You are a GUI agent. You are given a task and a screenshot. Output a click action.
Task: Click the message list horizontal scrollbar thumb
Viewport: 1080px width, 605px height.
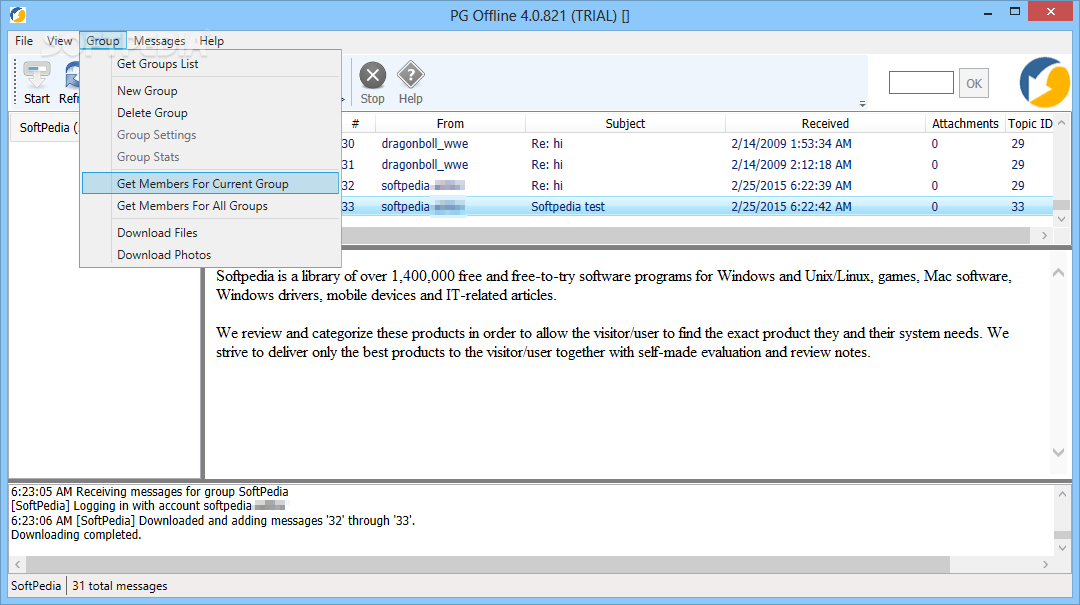(x=685, y=235)
